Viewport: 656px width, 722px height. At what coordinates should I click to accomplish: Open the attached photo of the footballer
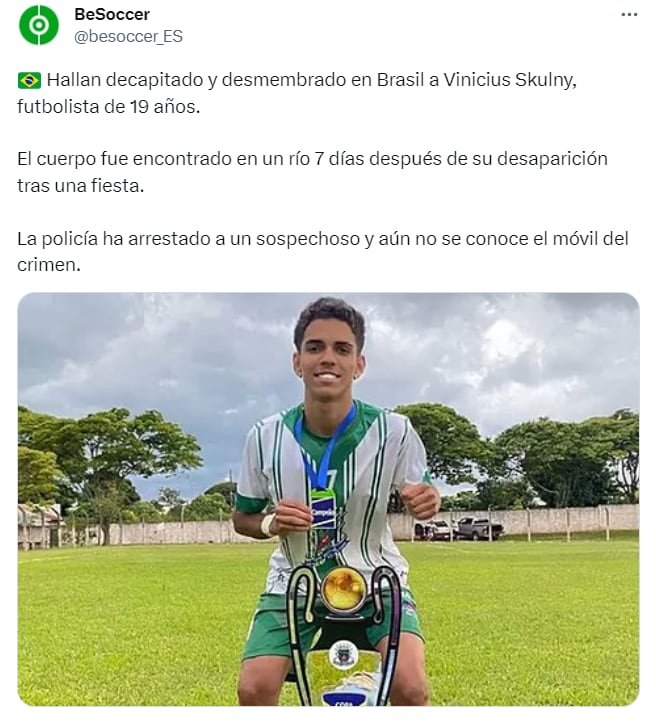click(x=328, y=499)
